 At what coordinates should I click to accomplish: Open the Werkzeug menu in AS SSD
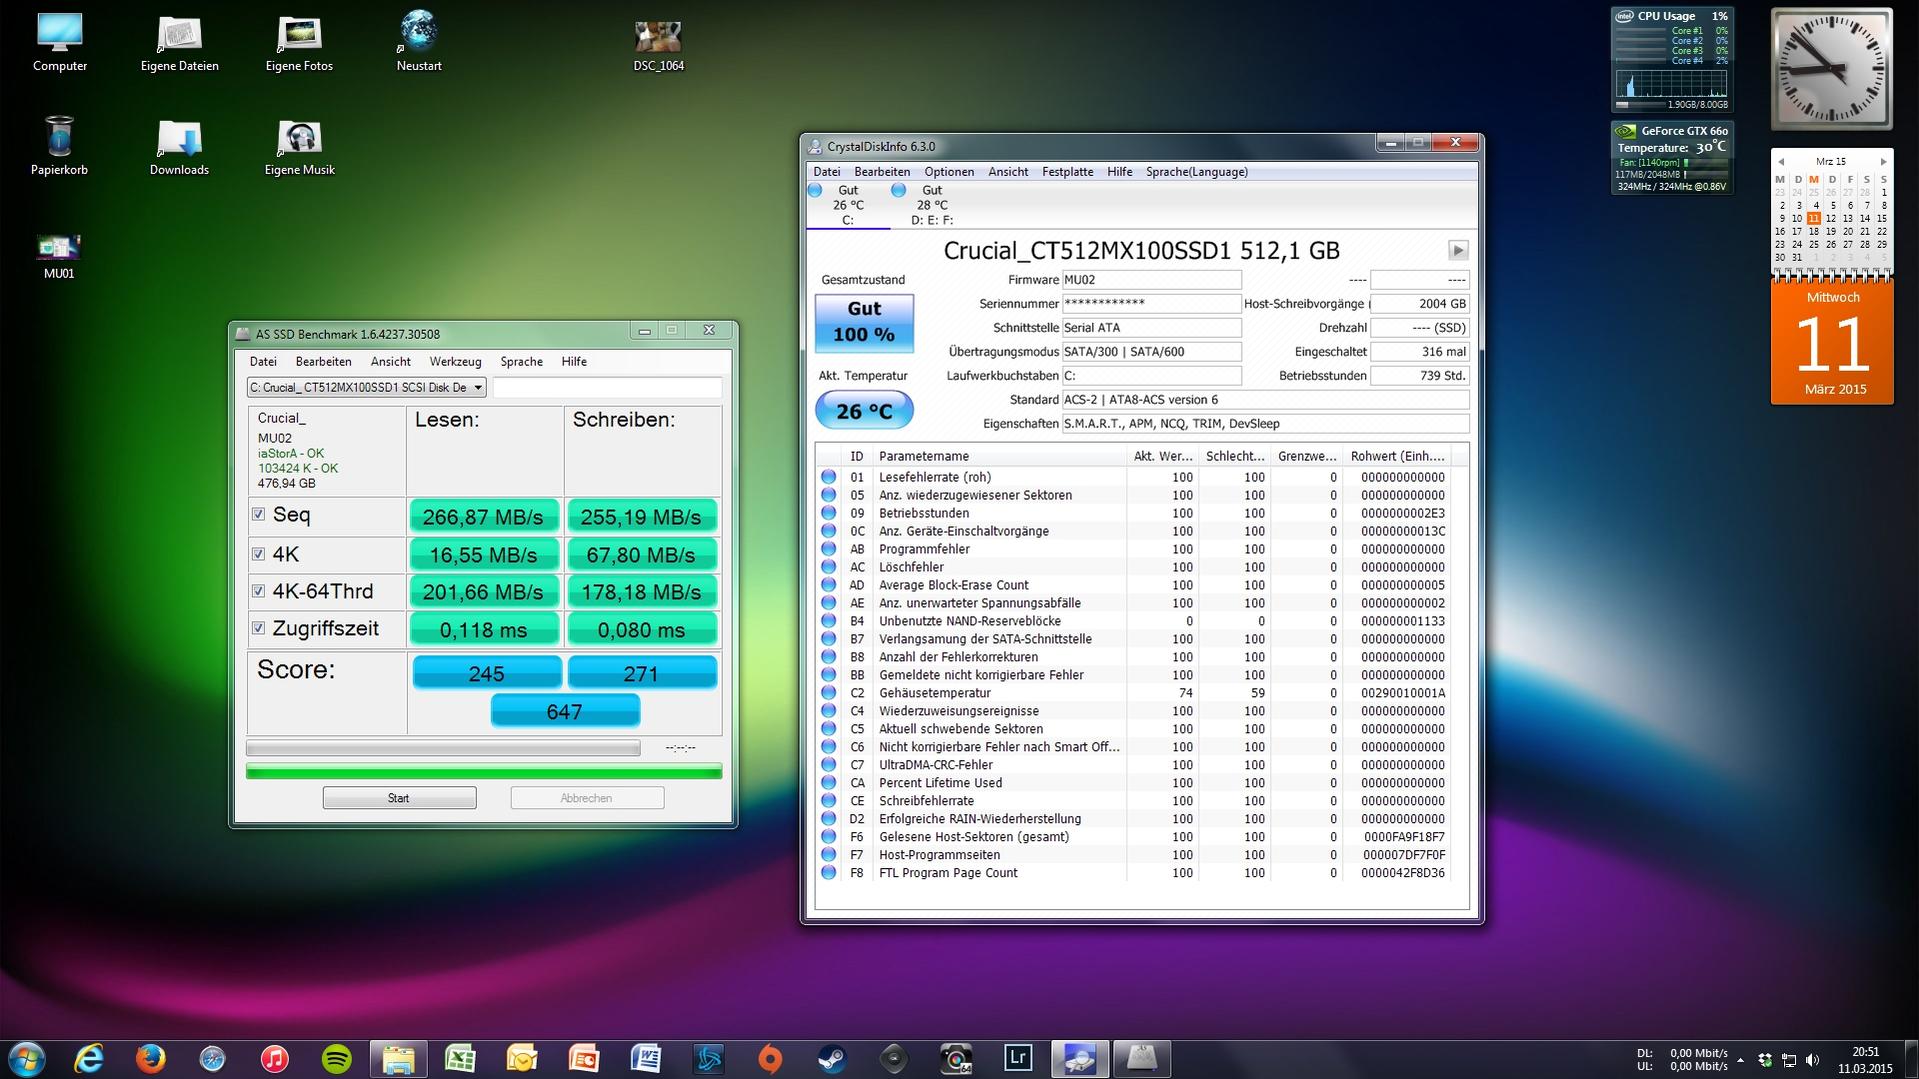tap(455, 362)
